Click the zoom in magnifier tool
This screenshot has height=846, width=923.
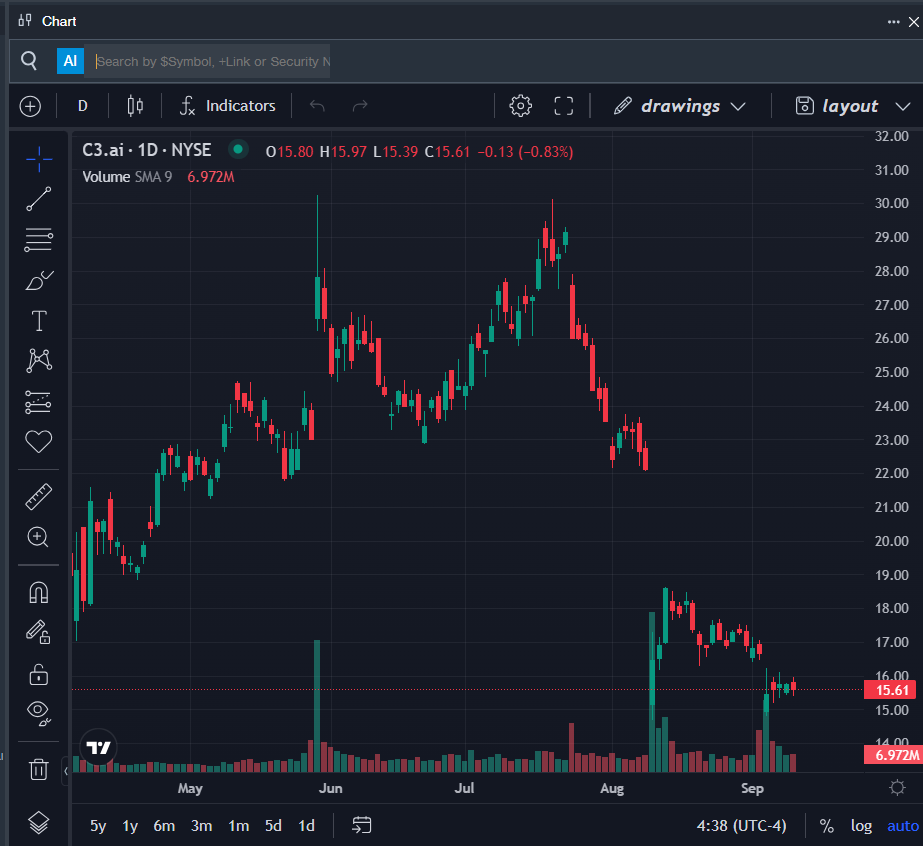[39, 538]
